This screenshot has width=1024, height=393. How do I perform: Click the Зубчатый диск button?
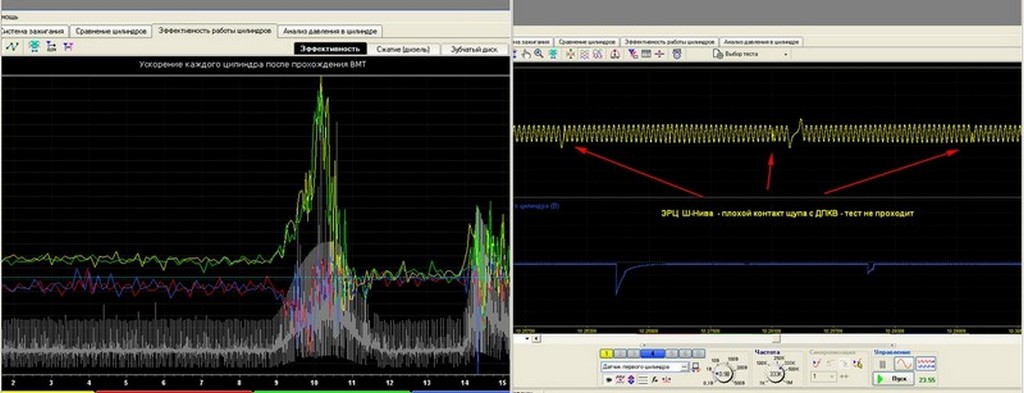[x=474, y=49]
